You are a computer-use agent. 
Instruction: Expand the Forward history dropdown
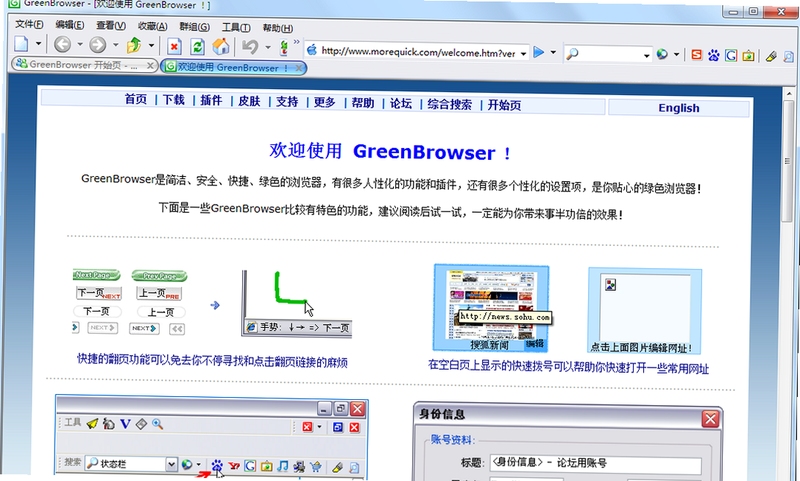(x=115, y=45)
